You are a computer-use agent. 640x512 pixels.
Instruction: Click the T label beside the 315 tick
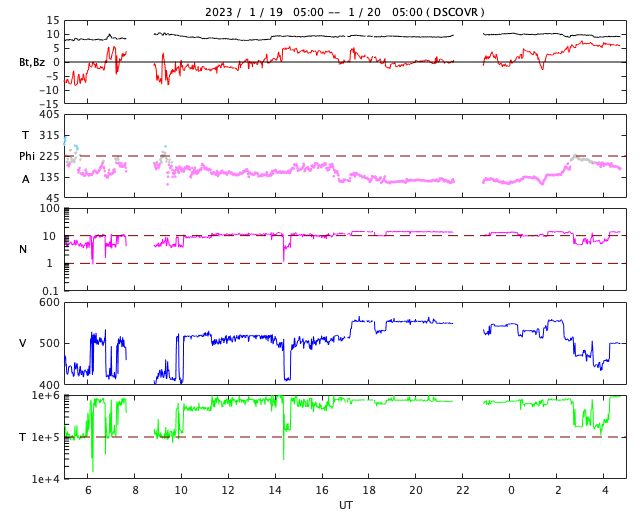coord(25,135)
